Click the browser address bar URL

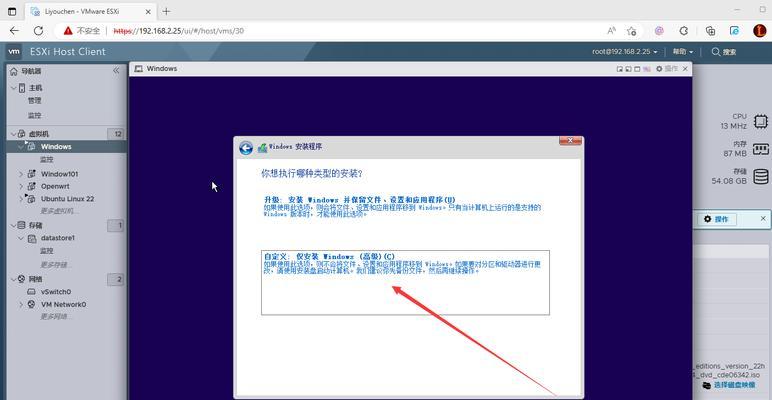(178, 31)
